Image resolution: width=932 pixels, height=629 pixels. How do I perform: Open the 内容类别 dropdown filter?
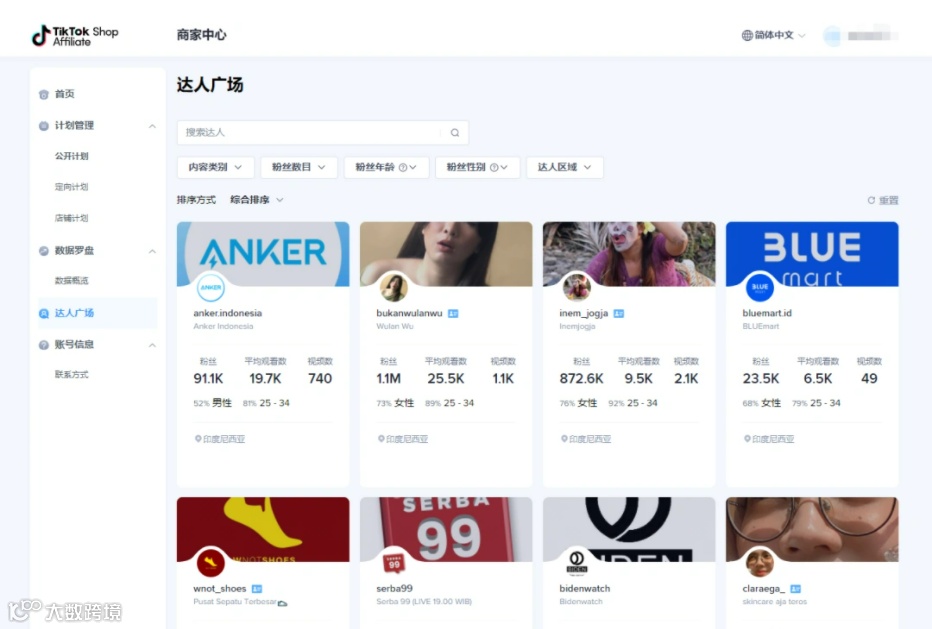coord(216,168)
